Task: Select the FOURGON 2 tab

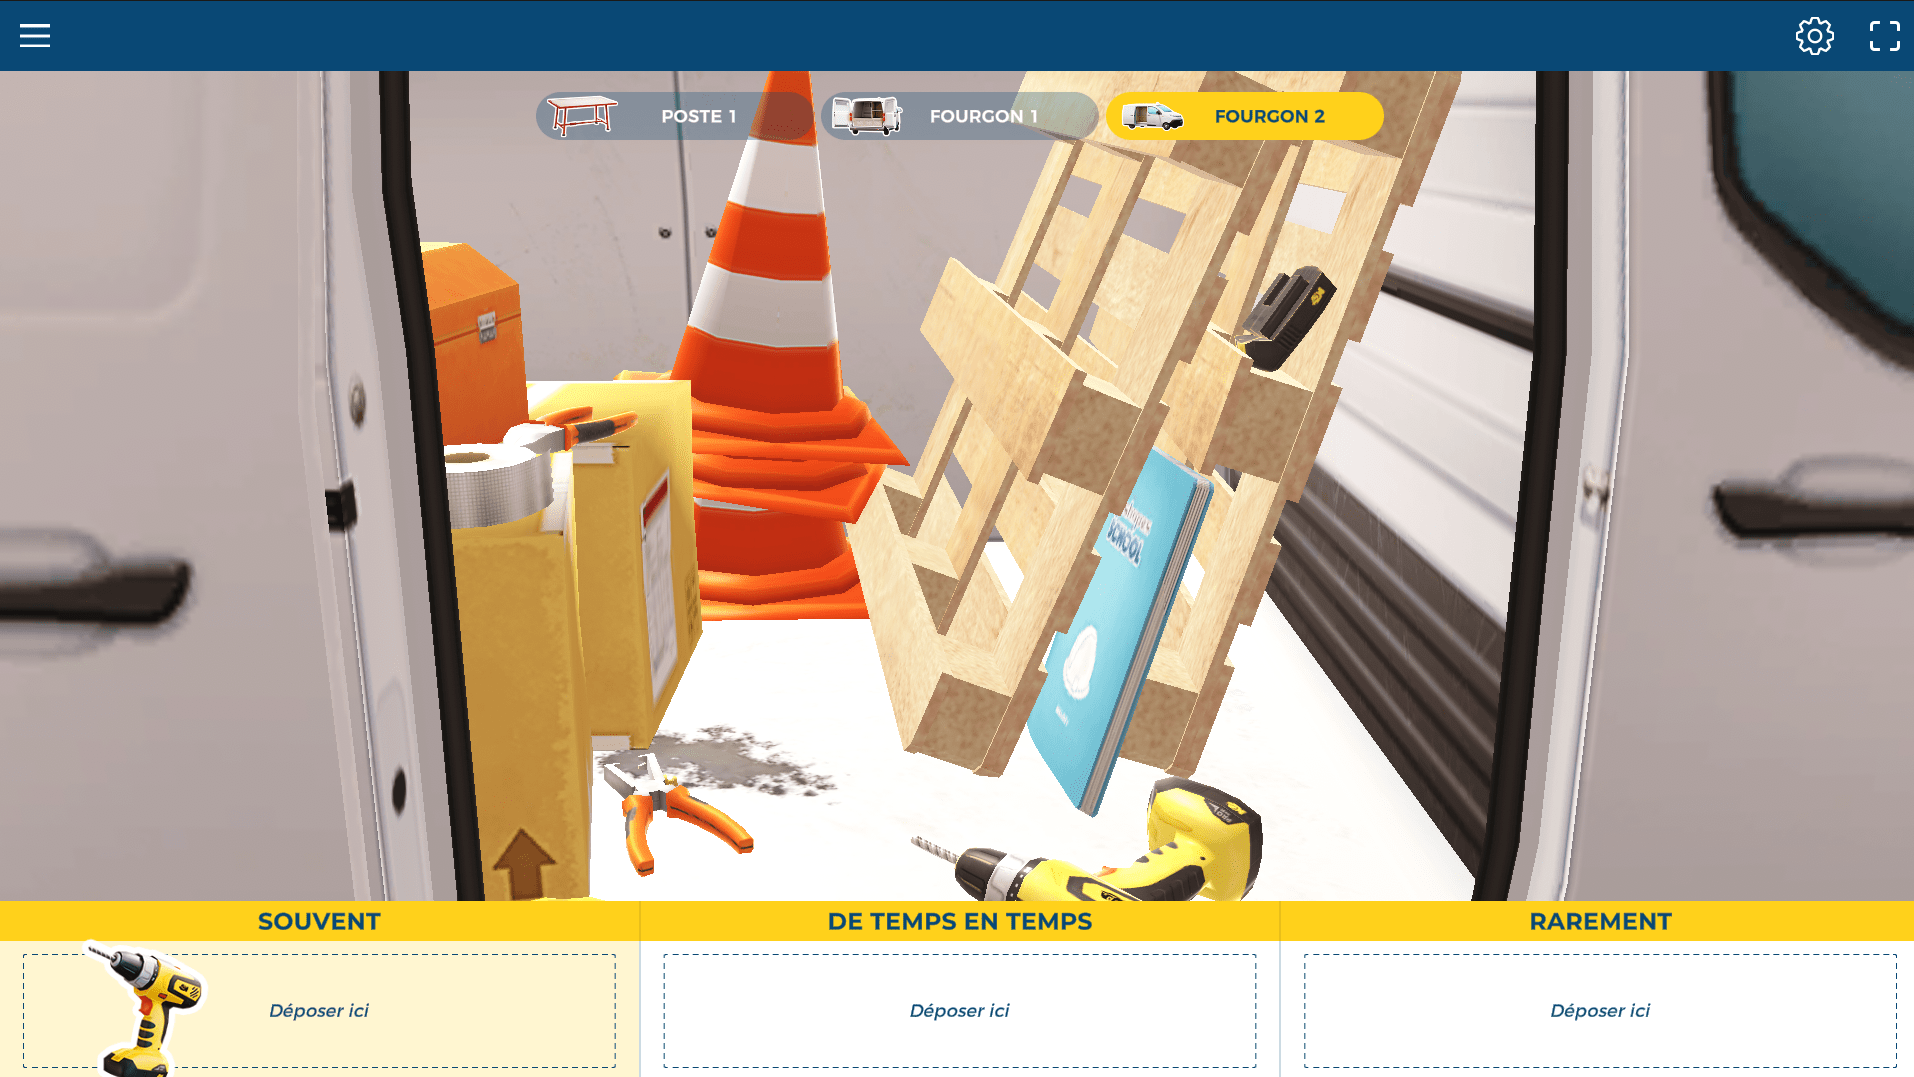Action: (x=1244, y=116)
